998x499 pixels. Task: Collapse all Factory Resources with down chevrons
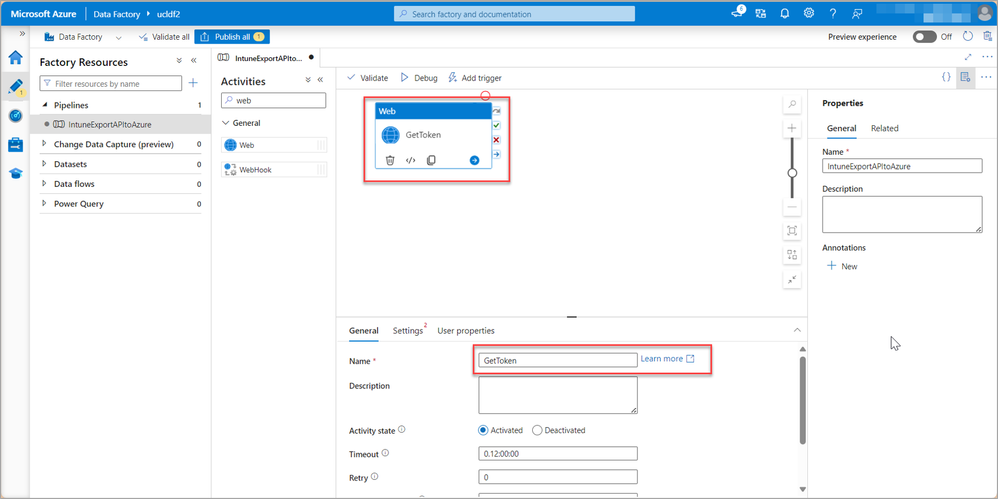(x=179, y=61)
